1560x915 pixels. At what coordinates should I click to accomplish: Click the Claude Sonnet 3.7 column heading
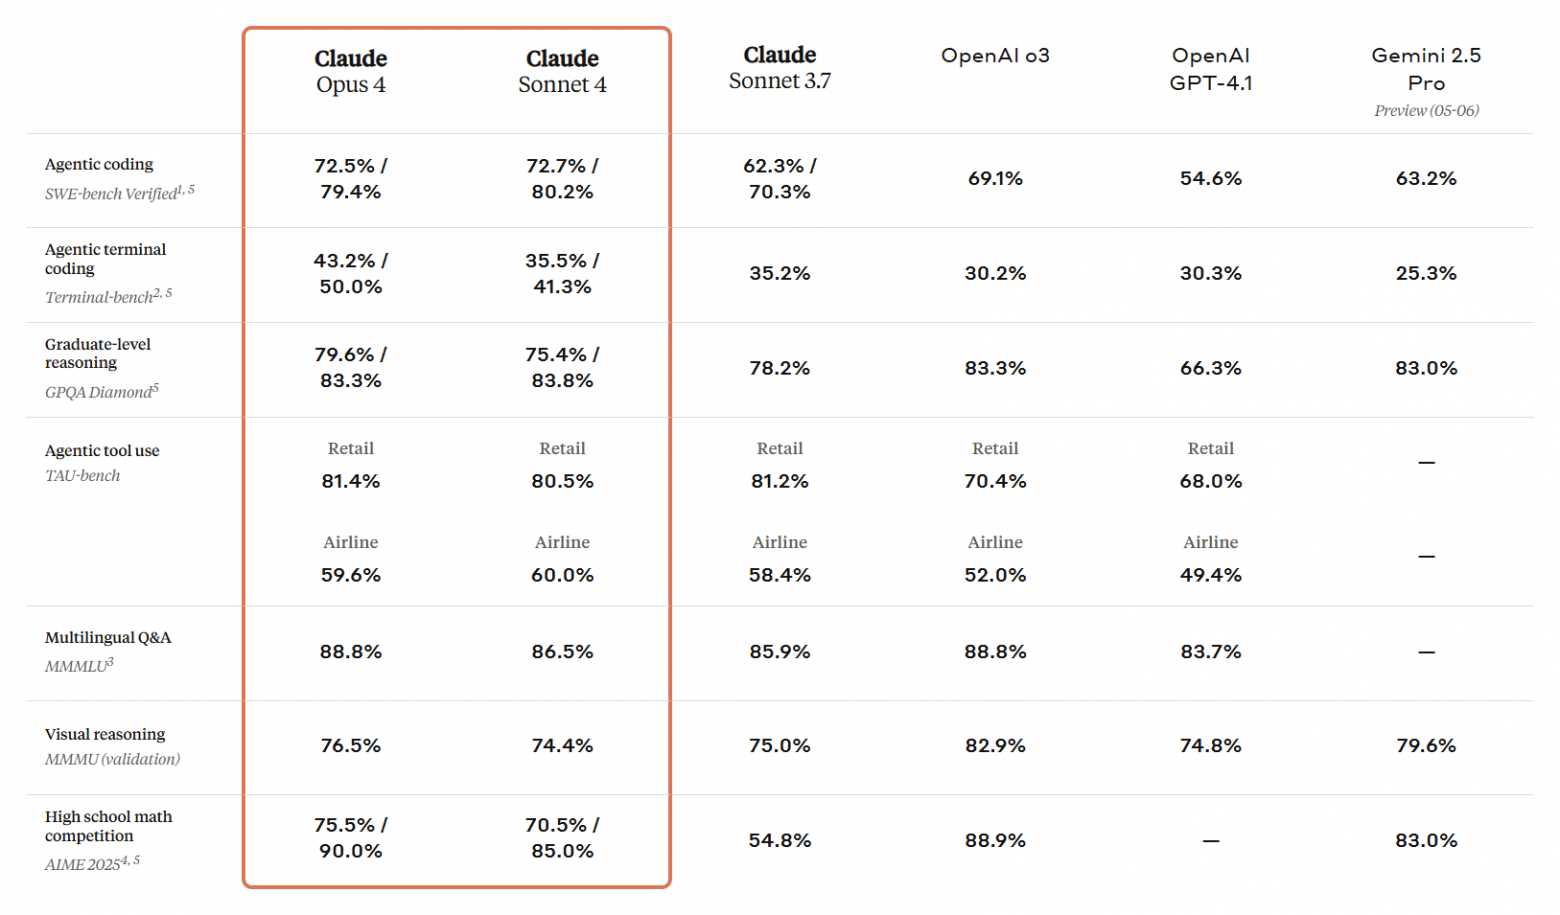779,68
